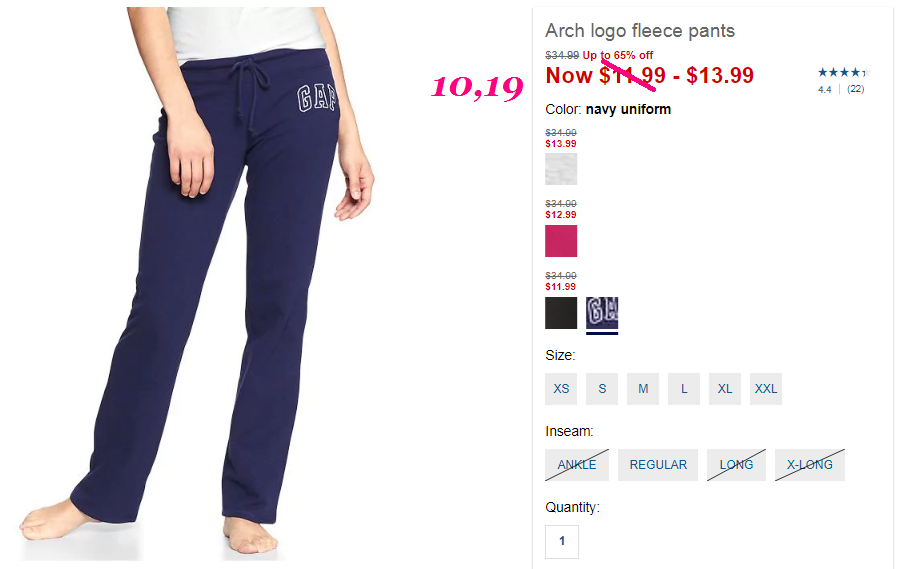The height and width of the screenshot is (569, 901).
Task: Click the Quantity input field
Action: [562, 541]
